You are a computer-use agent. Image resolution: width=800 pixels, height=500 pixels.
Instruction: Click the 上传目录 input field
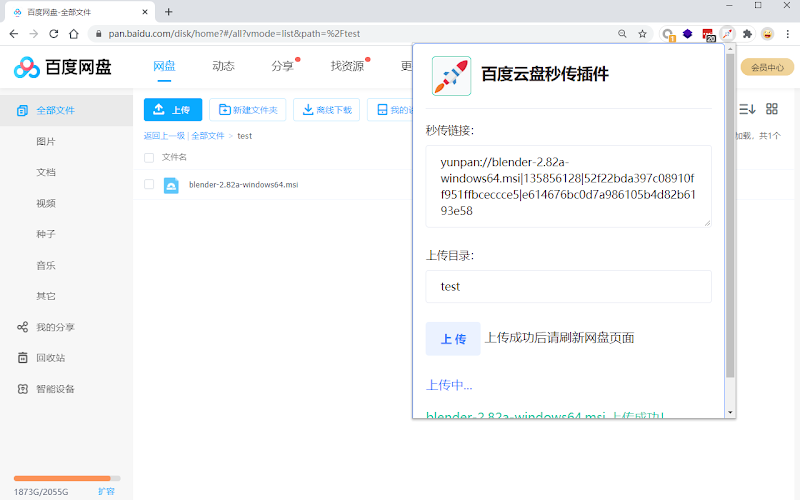point(568,287)
